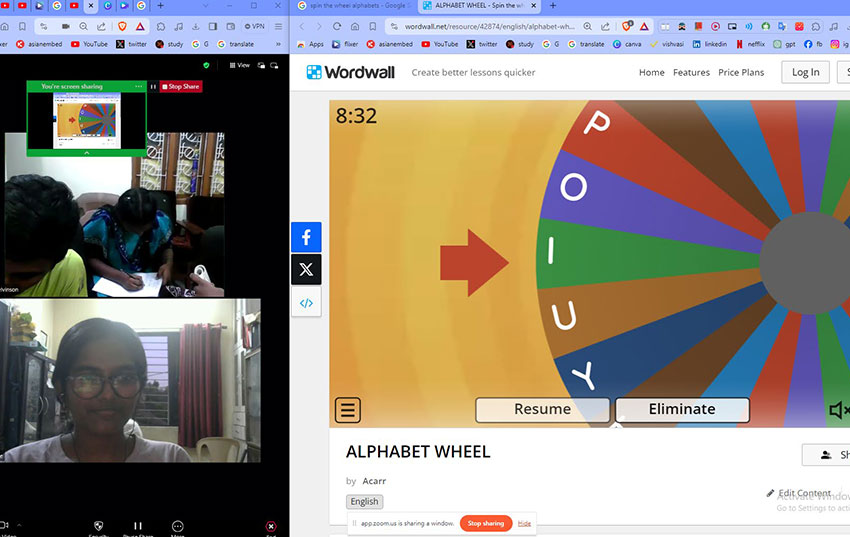Expand the hidden bookmarks chevron in the left browser
Image resolution: width=850 pixels, height=537 pixels.
click(278, 44)
